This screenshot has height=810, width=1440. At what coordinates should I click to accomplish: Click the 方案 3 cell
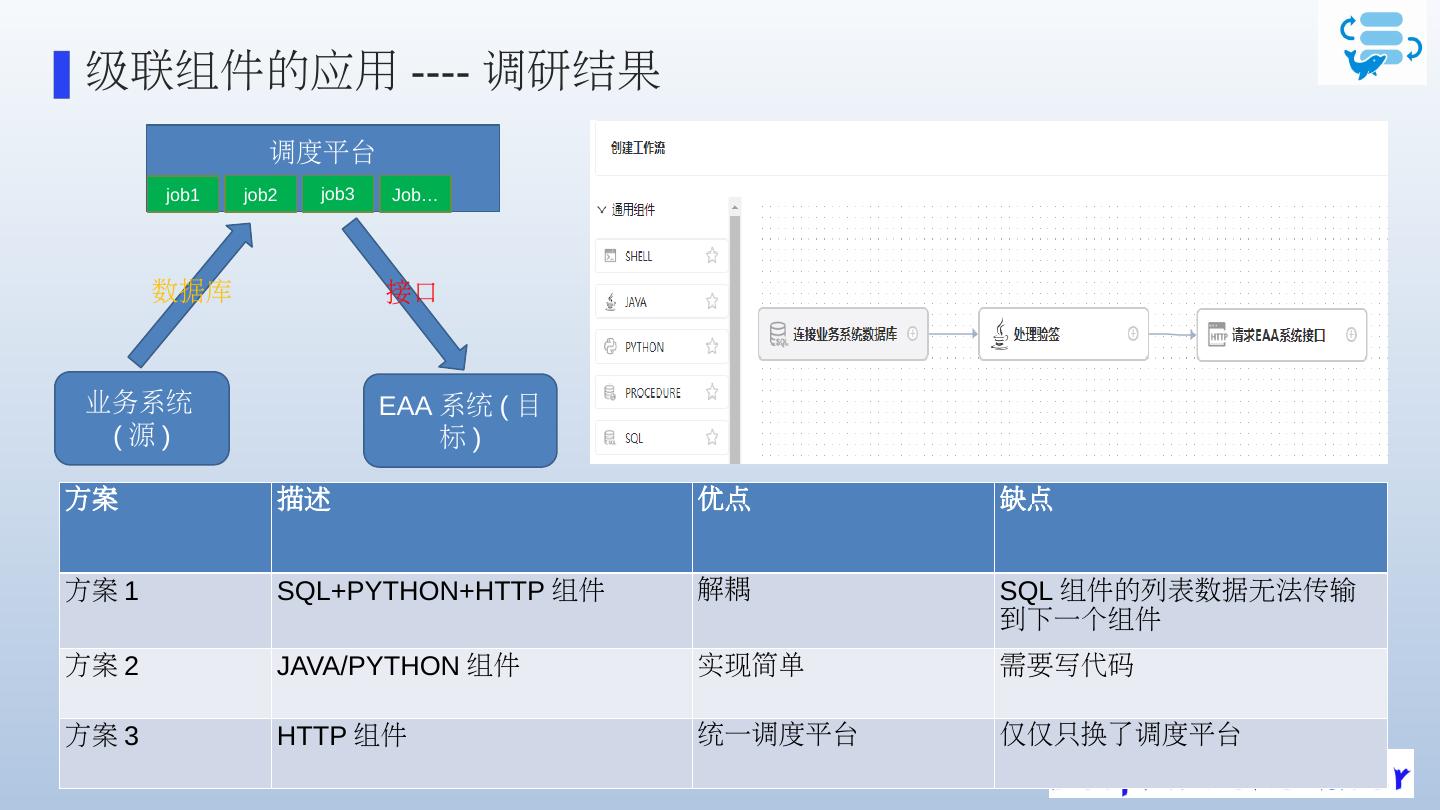165,753
